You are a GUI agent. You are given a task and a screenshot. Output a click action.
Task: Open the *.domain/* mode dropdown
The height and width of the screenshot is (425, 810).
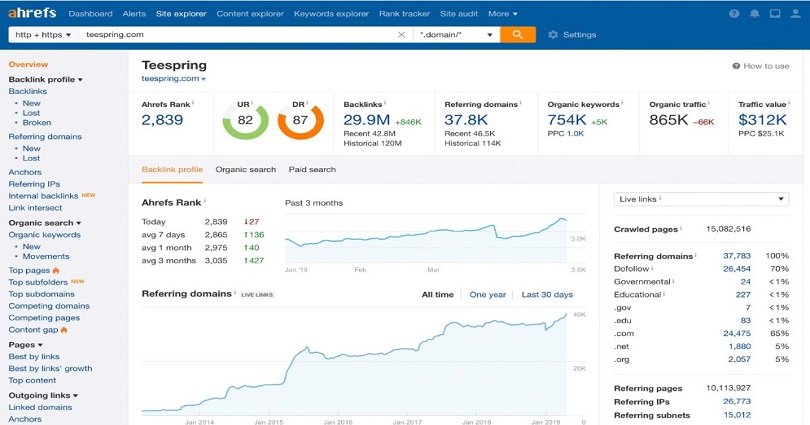coord(456,35)
